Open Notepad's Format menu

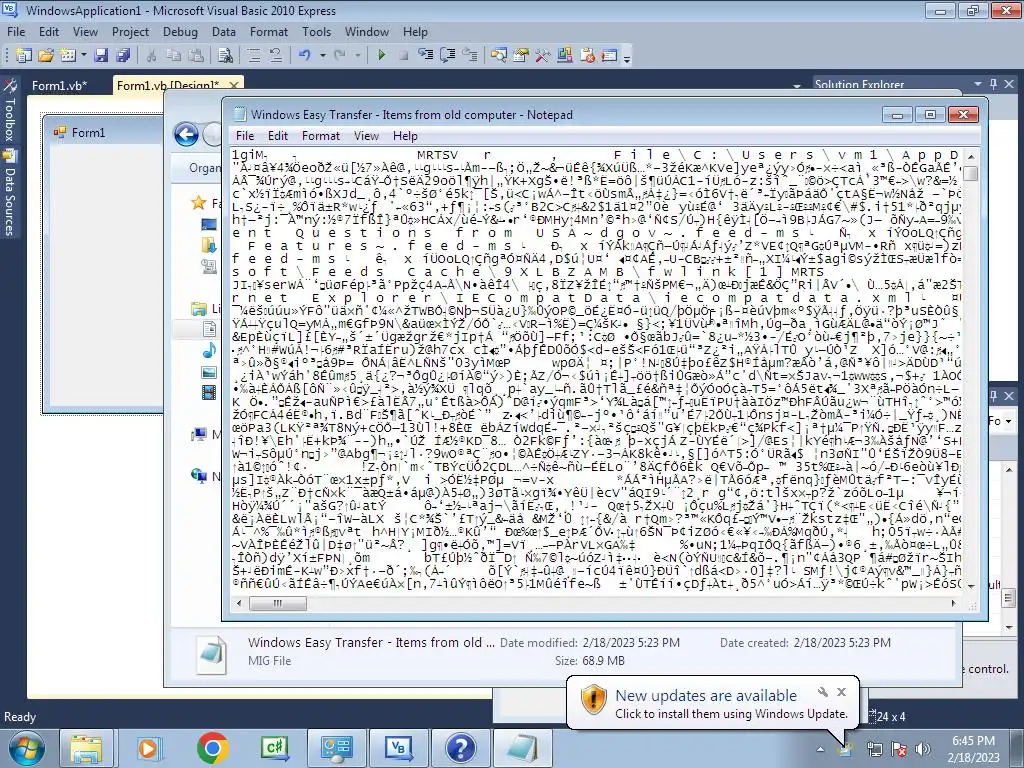coord(321,136)
